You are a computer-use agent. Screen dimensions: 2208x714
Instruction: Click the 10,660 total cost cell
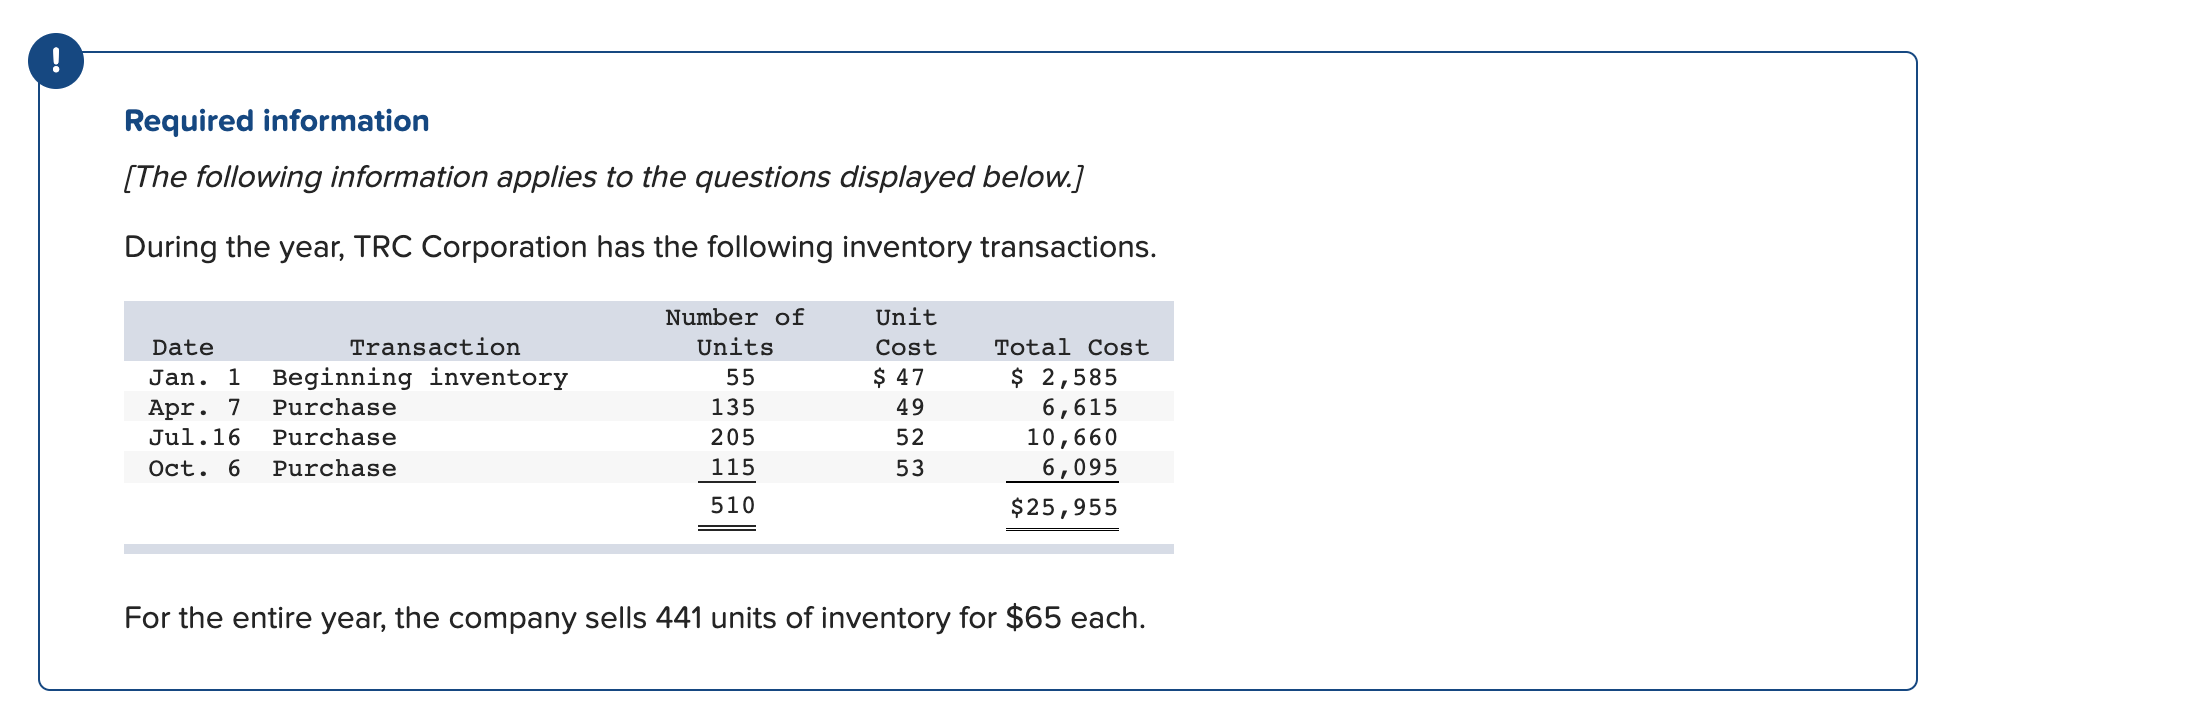(x=1072, y=437)
